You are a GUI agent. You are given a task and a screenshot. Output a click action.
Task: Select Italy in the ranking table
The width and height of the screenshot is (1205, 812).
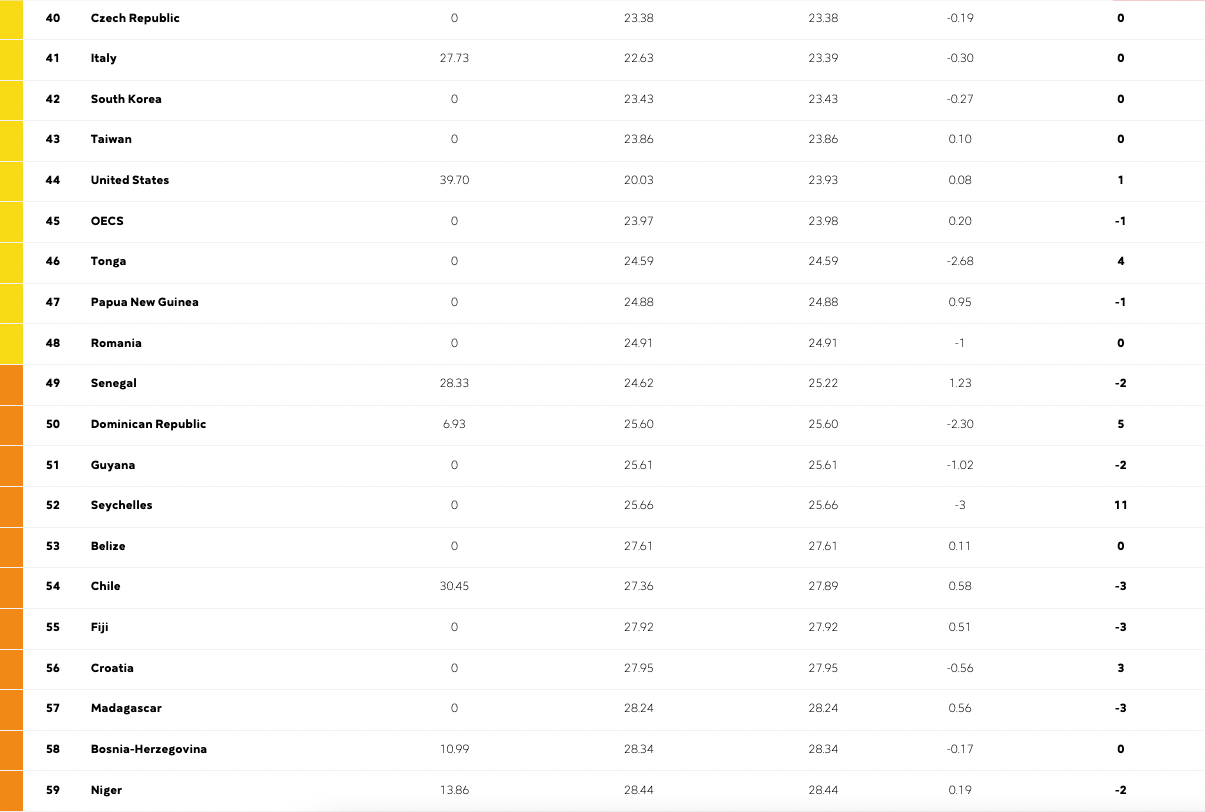point(103,58)
